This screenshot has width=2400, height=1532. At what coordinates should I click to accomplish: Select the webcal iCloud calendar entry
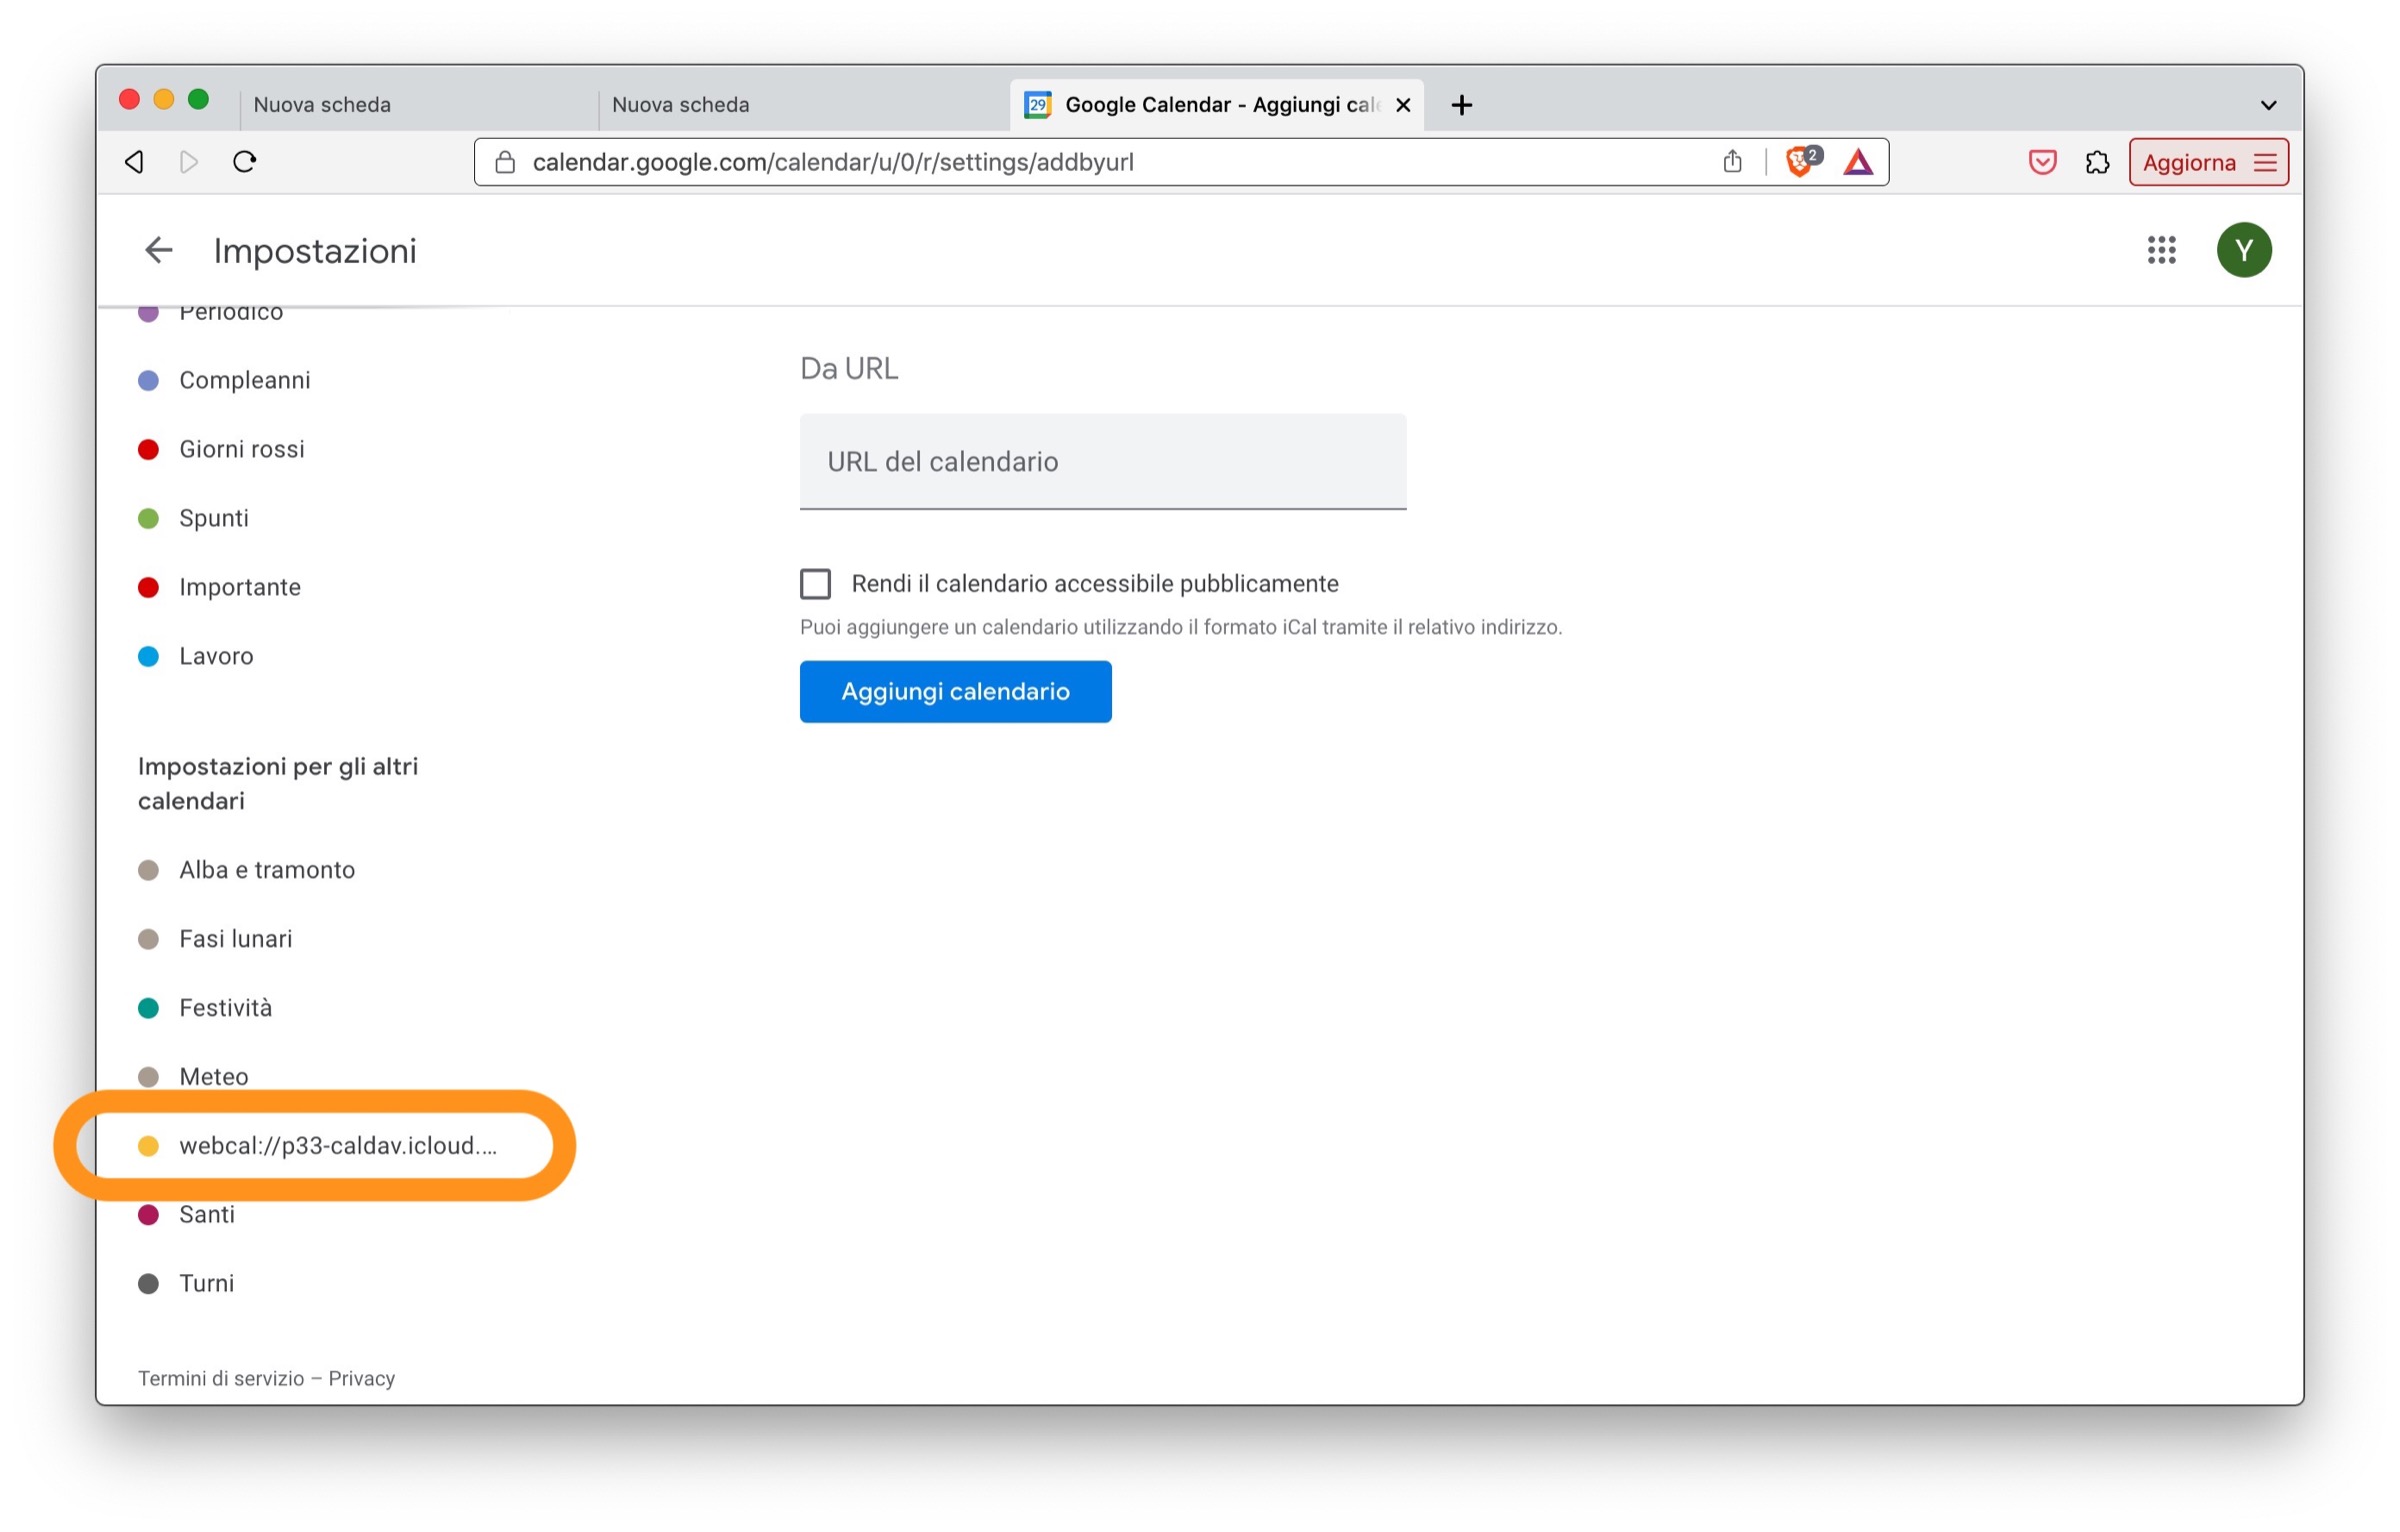click(337, 1146)
